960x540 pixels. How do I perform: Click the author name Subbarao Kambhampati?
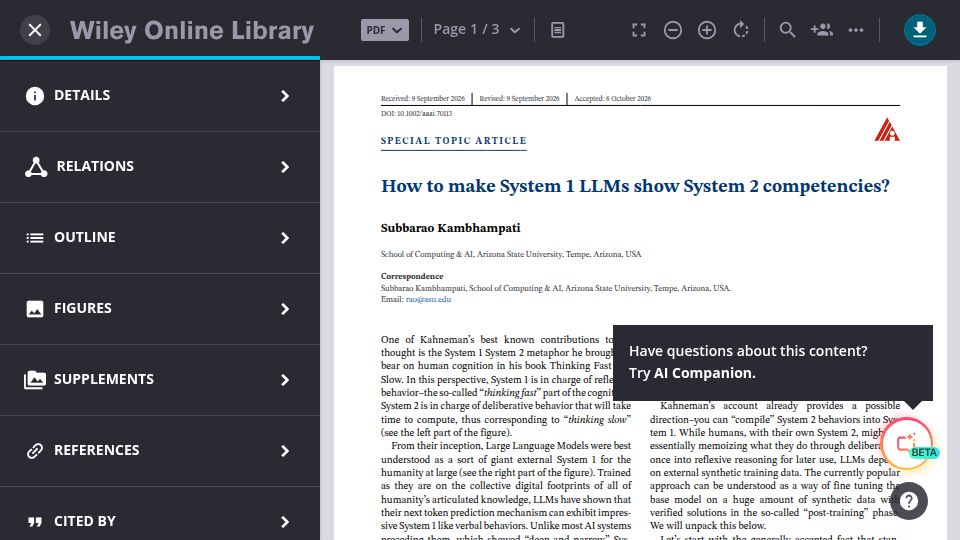coord(451,228)
